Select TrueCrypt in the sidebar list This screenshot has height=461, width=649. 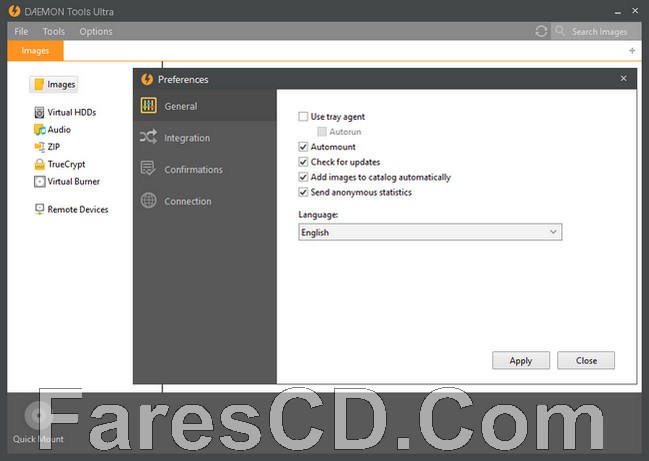tap(66, 164)
